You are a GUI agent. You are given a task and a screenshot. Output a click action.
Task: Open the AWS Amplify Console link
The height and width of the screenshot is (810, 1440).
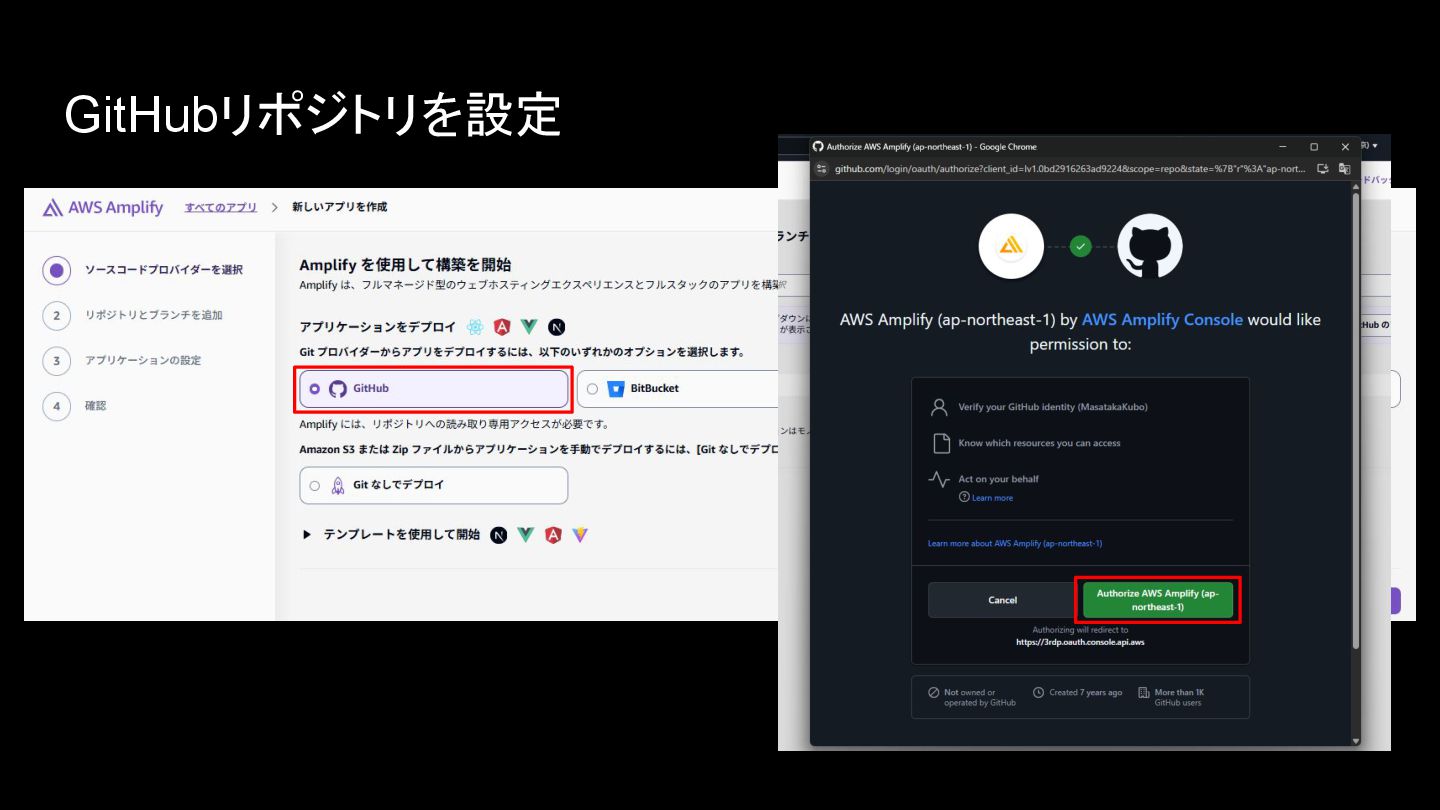(1162, 320)
